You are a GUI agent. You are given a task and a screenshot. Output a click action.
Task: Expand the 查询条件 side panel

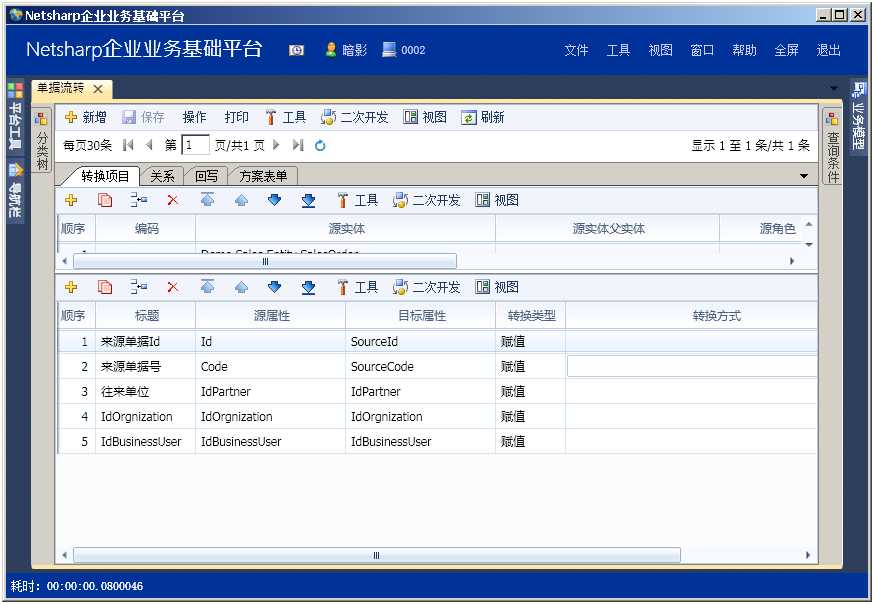[x=832, y=146]
